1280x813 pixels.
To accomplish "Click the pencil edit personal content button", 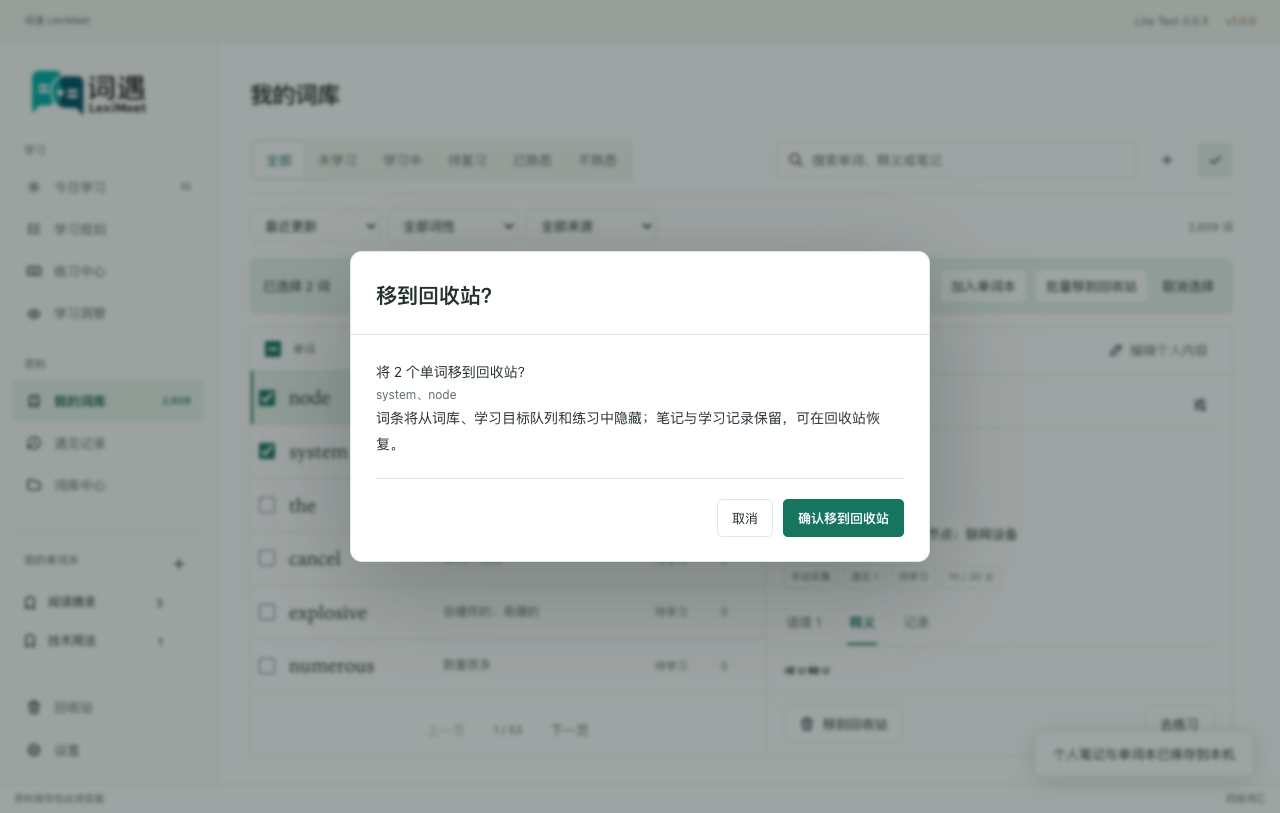I will [x=1158, y=351].
